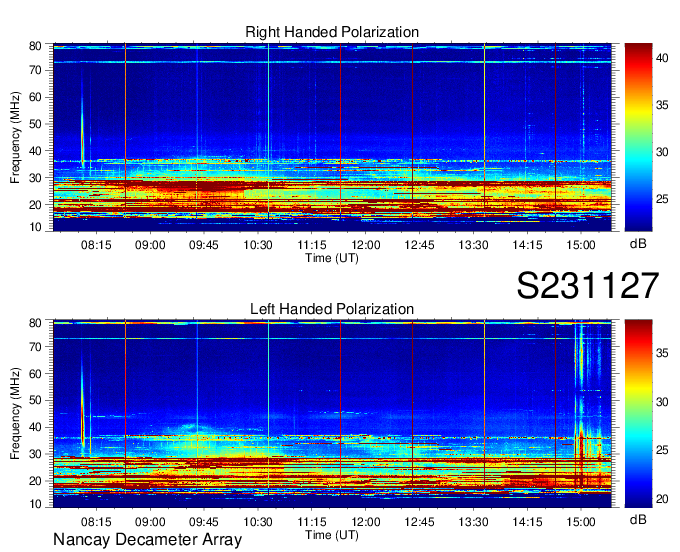Screen dimensions: 680x552
Task: Click the 13:30 tick label of Left Handed plot
Action: (x=474, y=522)
